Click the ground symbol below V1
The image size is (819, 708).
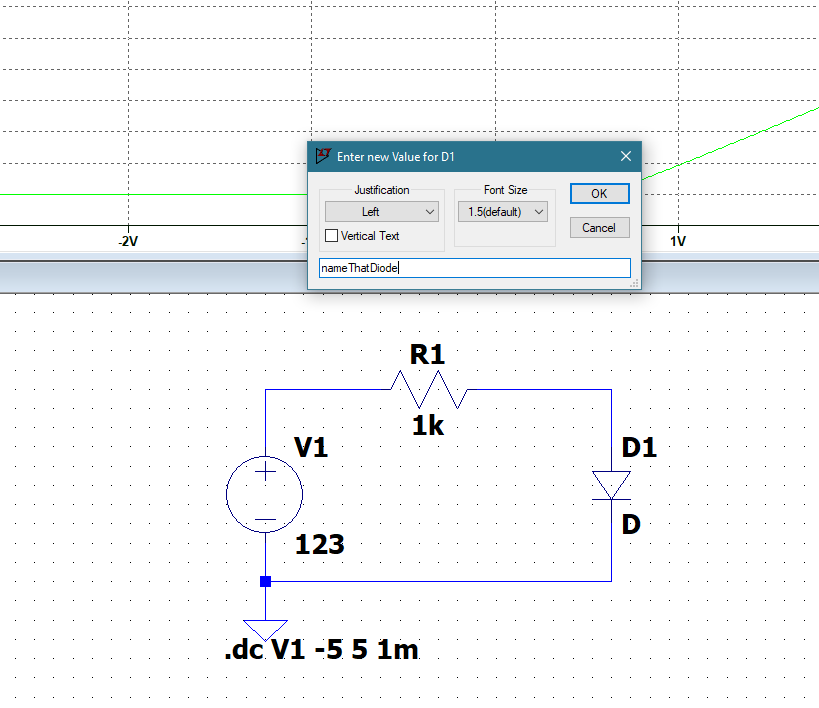[265, 629]
